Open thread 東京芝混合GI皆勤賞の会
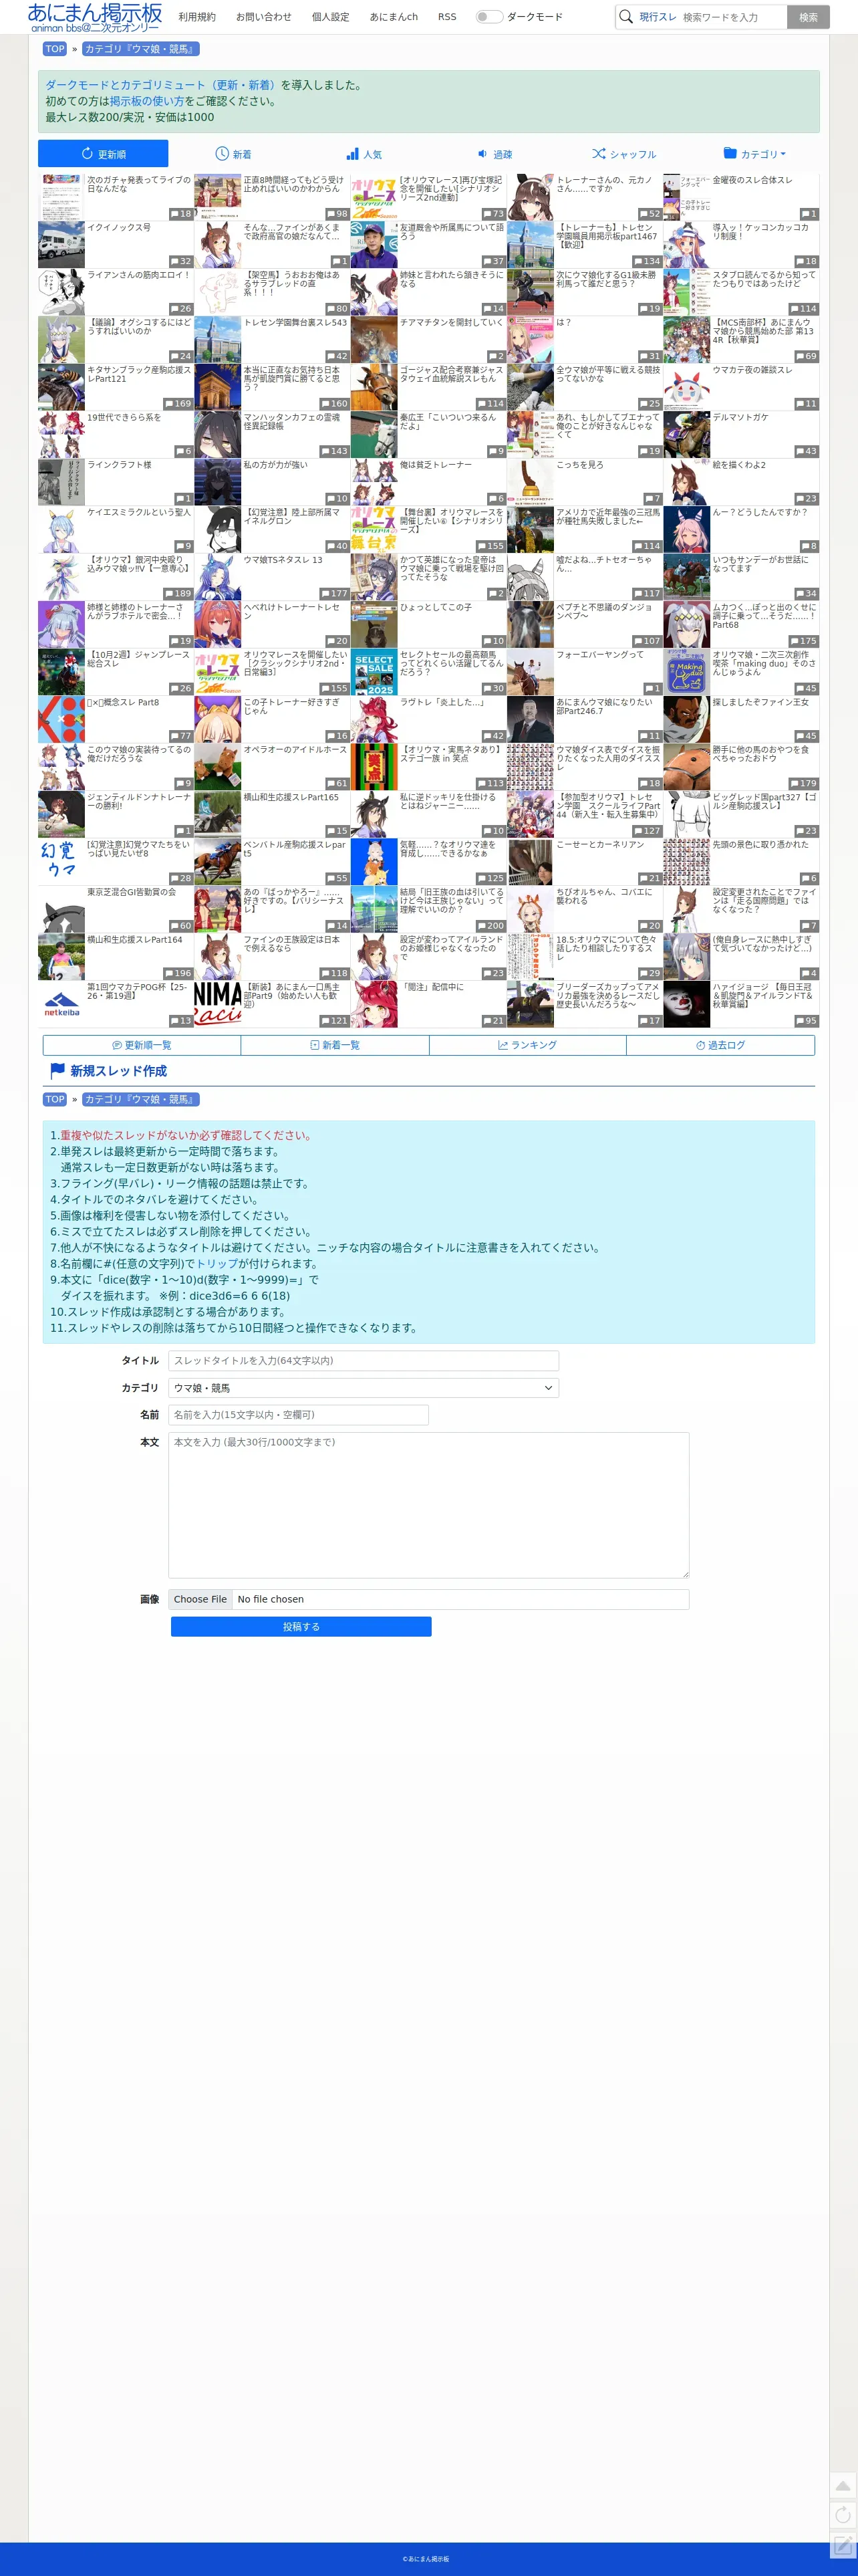The height and width of the screenshot is (2576, 858). pyautogui.click(x=131, y=892)
